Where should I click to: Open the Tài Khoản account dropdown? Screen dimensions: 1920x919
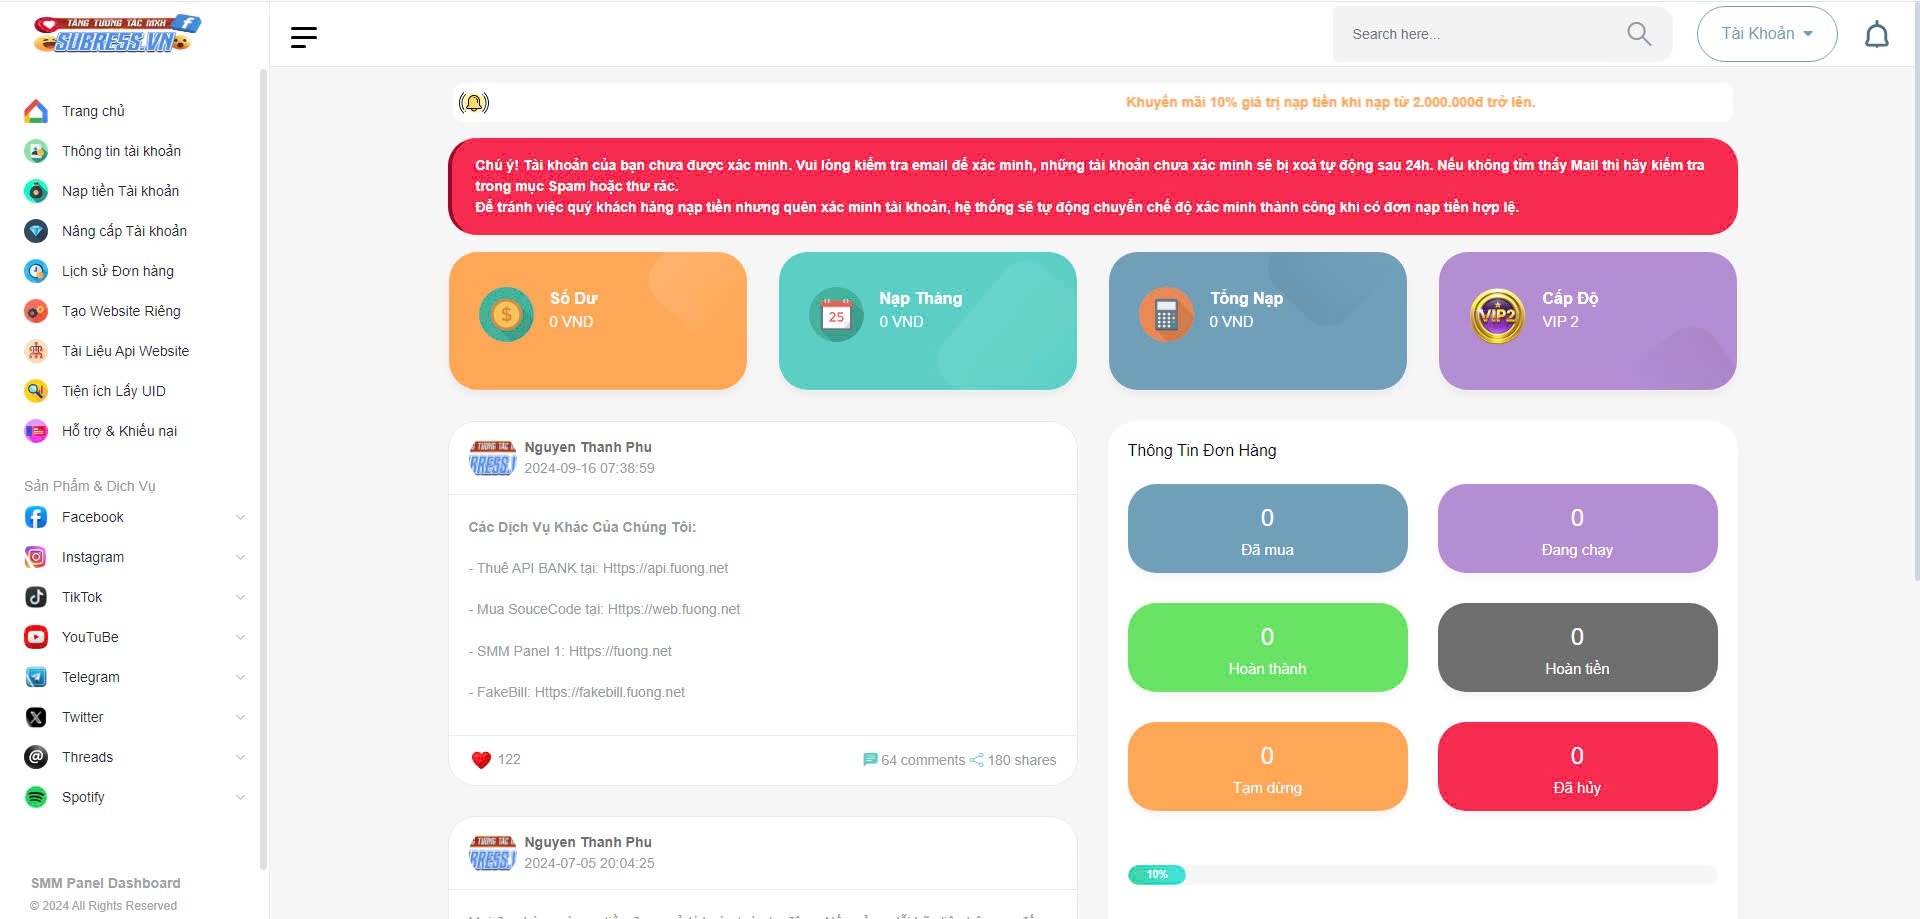tap(1766, 34)
